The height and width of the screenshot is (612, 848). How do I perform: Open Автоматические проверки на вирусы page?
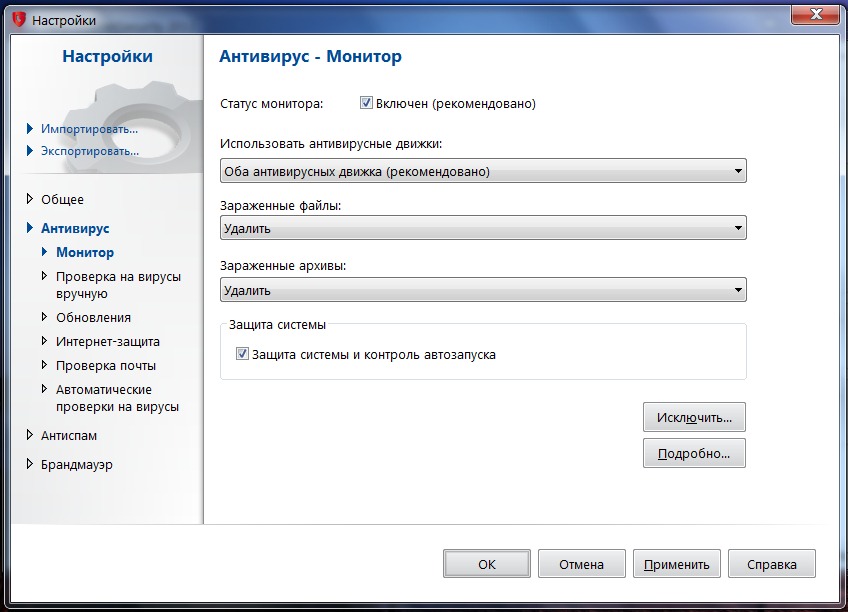[117, 398]
